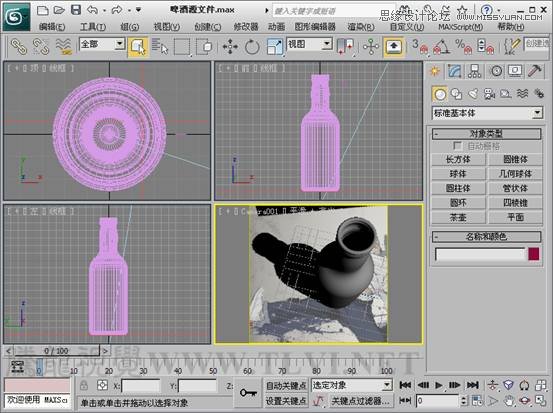
Task: Toggle Percent Snap
Action: point(463,47)
